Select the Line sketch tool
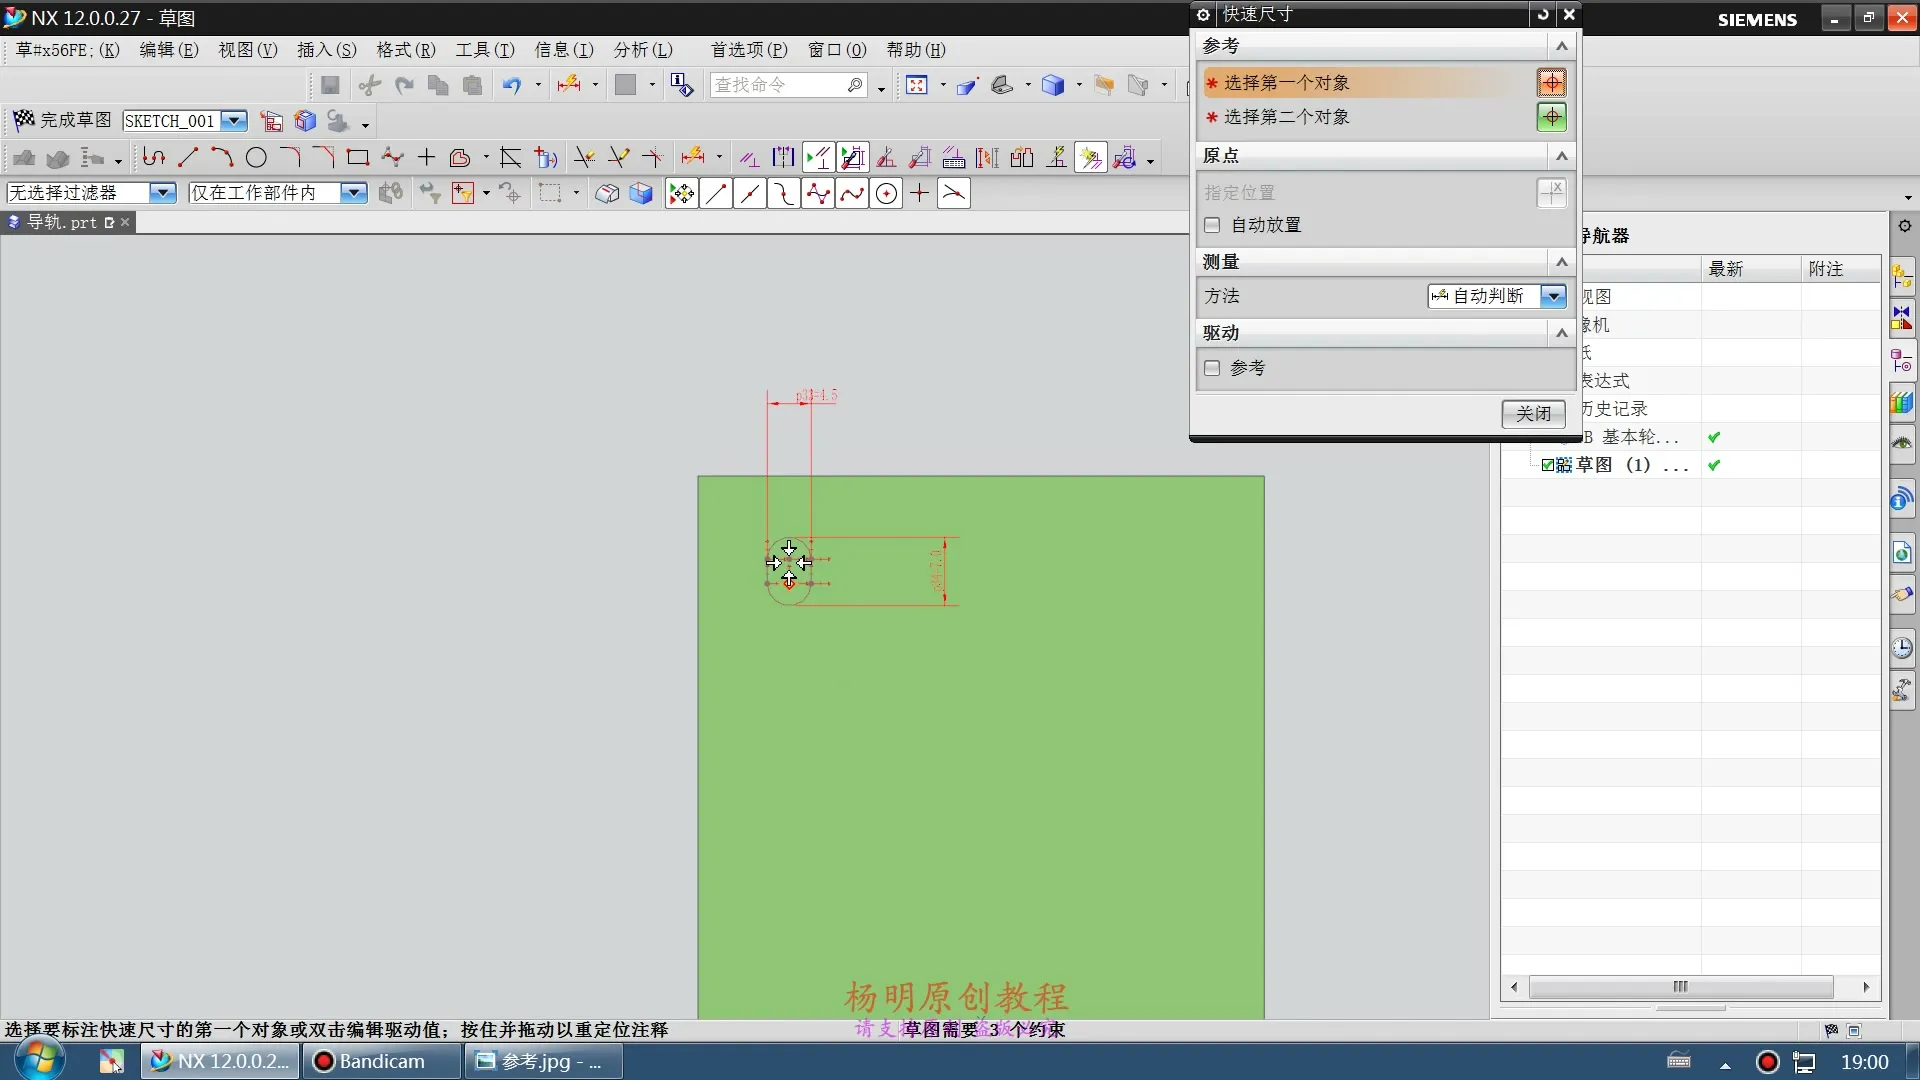This screenshot has height=1080, width=1920. coord(188,157)
